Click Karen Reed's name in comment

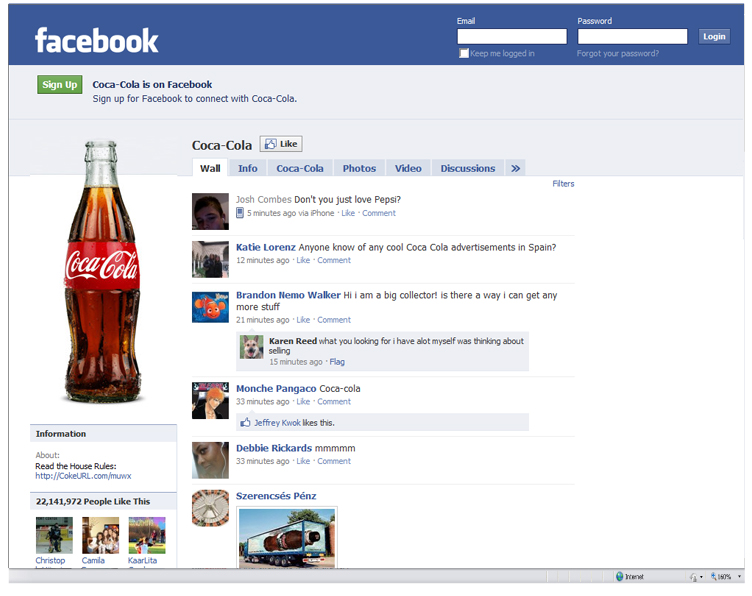(293, 341)
